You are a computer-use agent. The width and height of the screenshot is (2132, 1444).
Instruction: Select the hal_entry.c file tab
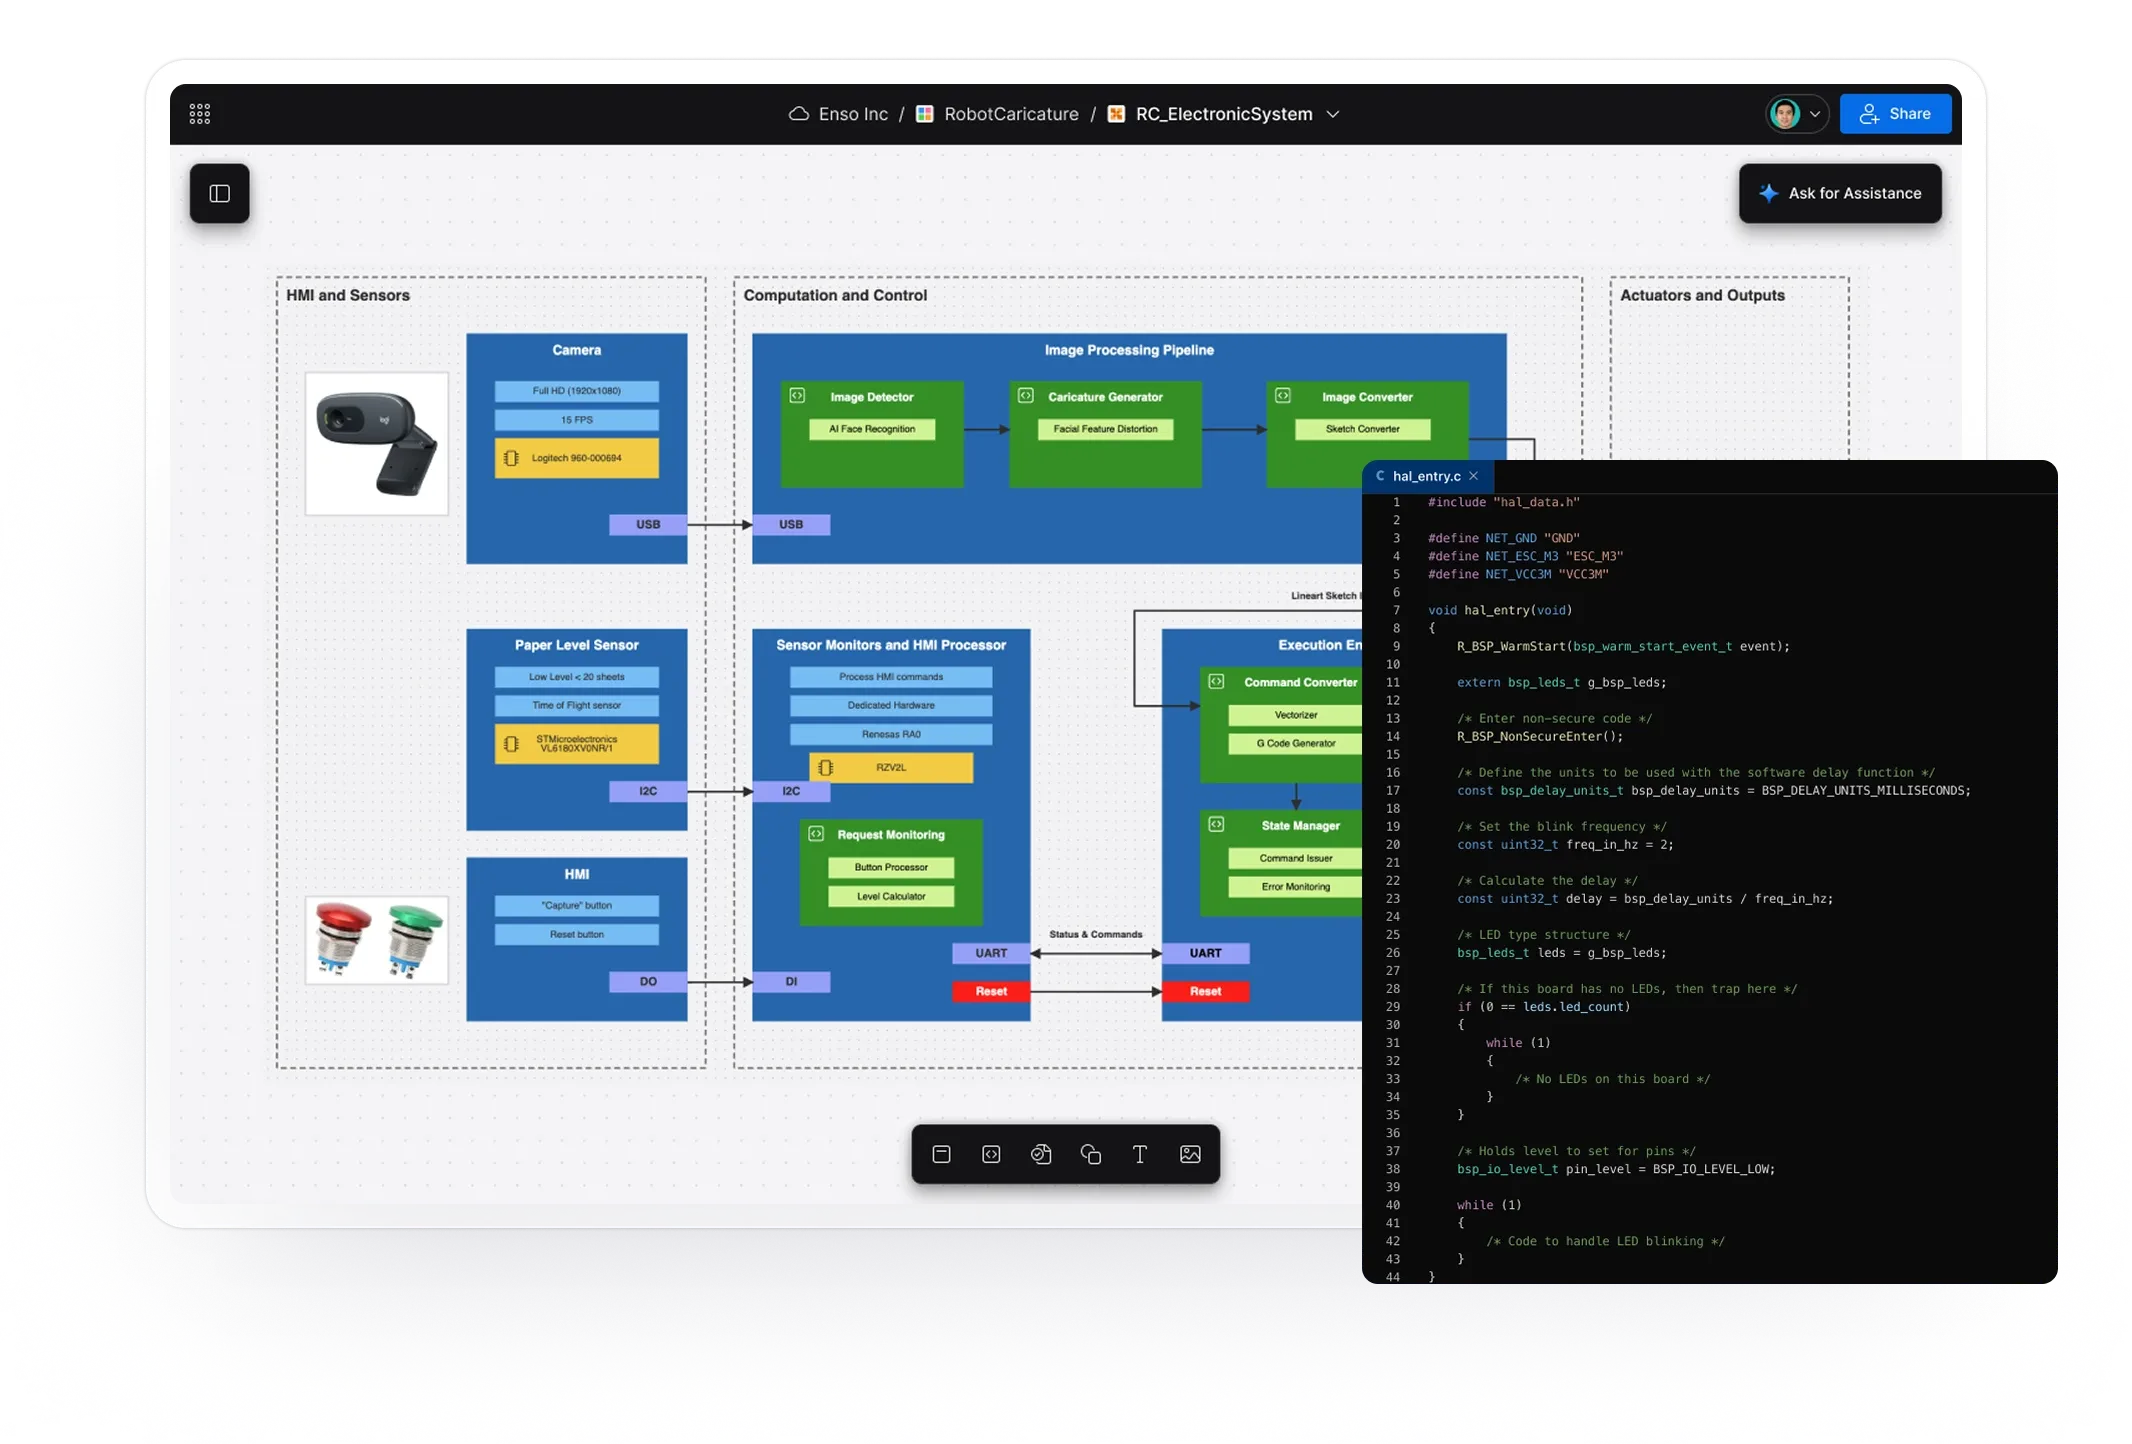(1425, 476)
